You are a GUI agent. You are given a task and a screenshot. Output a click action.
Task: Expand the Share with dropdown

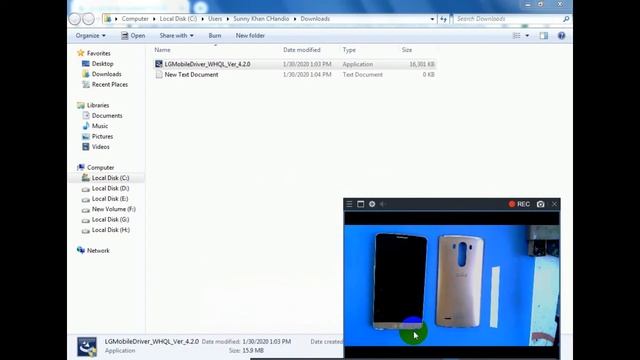(176, 36)
